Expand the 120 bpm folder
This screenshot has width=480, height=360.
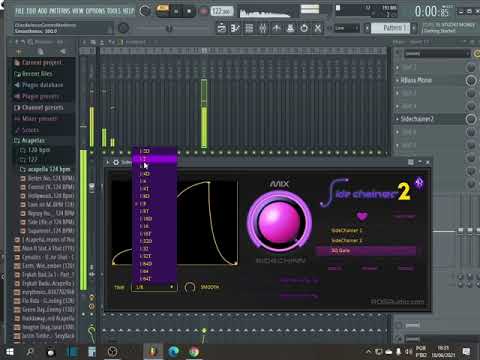point(39,150)
